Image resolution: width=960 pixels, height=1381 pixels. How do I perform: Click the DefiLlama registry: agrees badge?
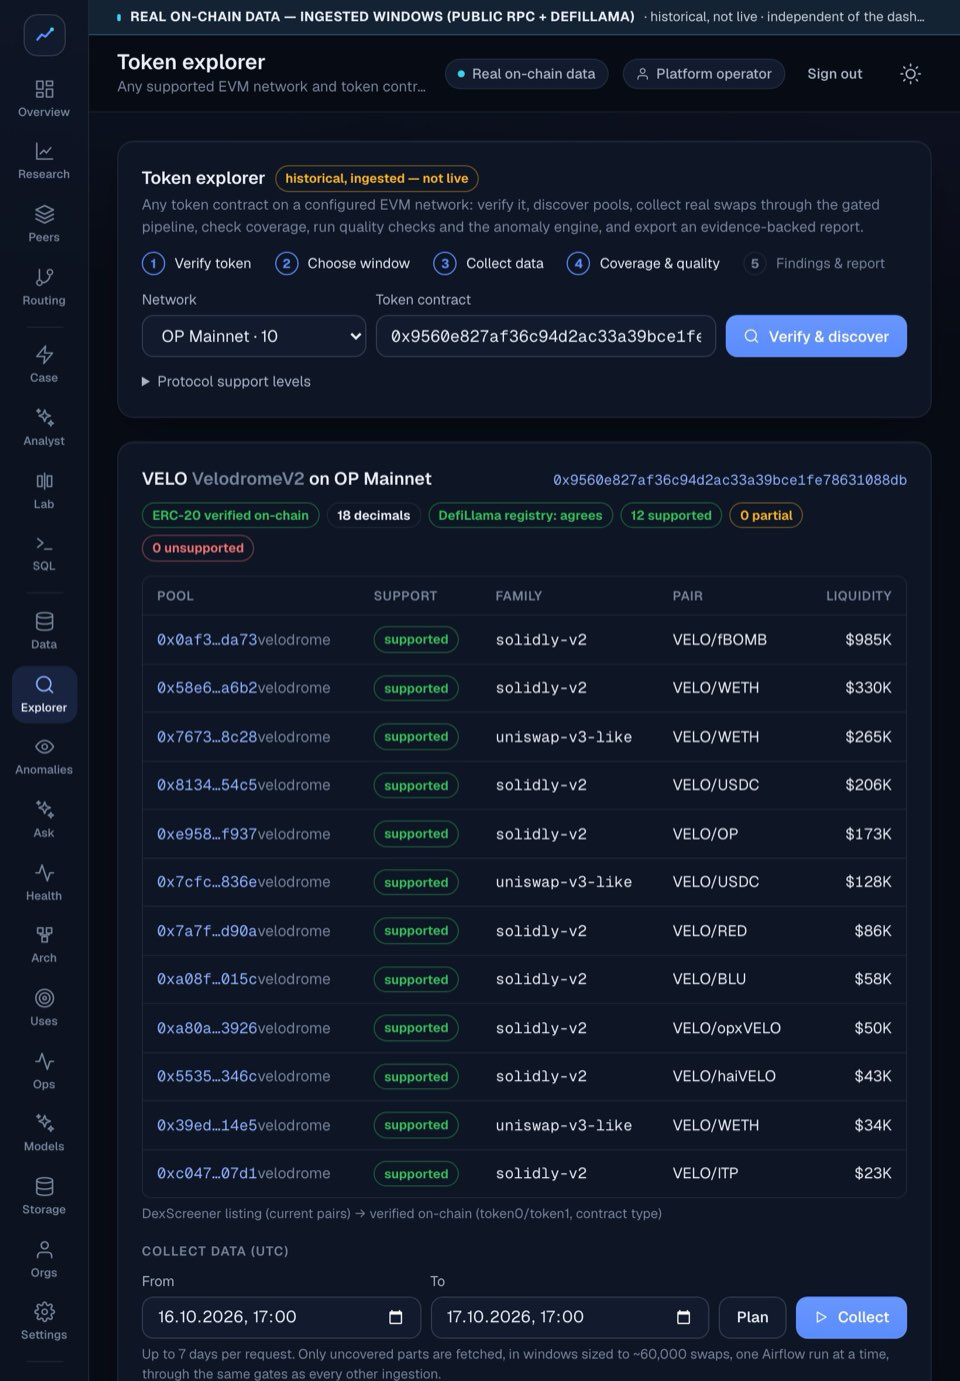[x=520, y=515]
